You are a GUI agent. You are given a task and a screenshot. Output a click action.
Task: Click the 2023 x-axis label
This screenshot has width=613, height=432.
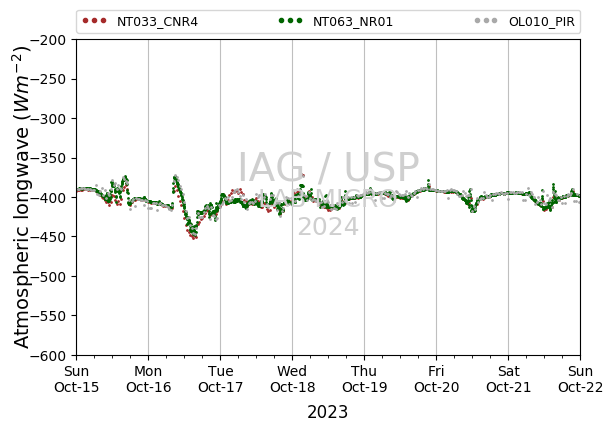click(328, 412)
